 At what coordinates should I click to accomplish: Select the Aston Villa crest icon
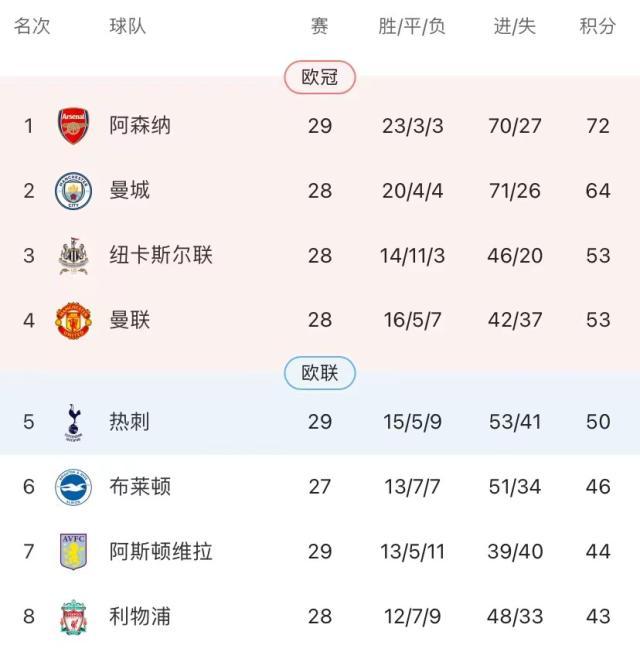[x=73, y=551]
